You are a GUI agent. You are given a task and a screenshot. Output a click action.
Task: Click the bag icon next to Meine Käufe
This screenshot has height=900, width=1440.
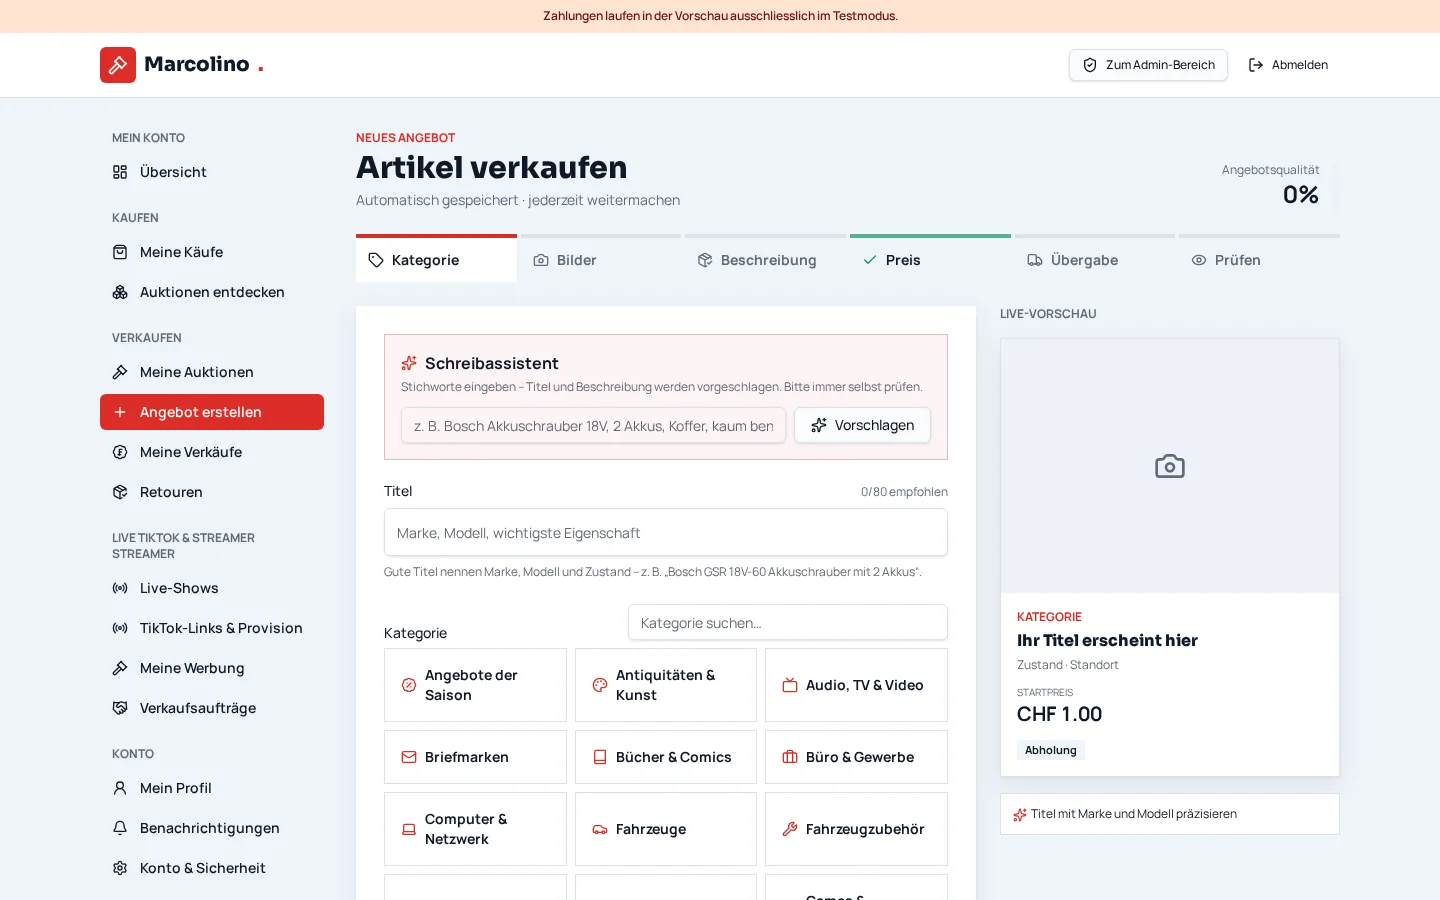[x=120, y=252]
